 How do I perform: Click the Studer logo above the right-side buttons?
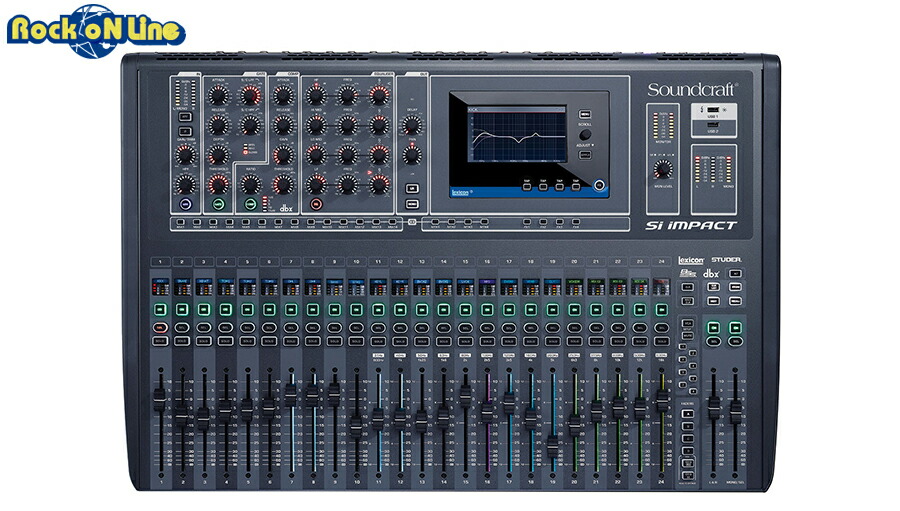726,260
